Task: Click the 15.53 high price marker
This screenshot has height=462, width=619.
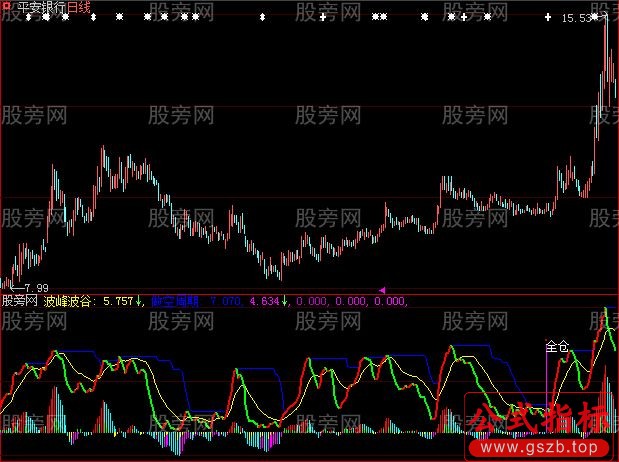Action: point(574,19)
